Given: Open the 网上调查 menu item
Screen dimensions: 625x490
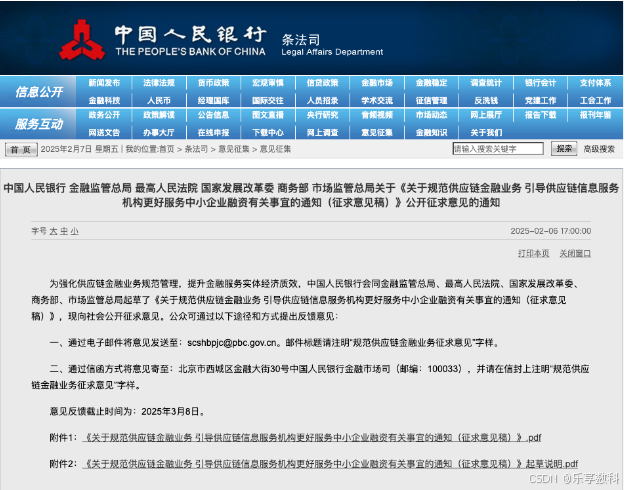Looking at the screenshot, I should (x=322, y=132).
